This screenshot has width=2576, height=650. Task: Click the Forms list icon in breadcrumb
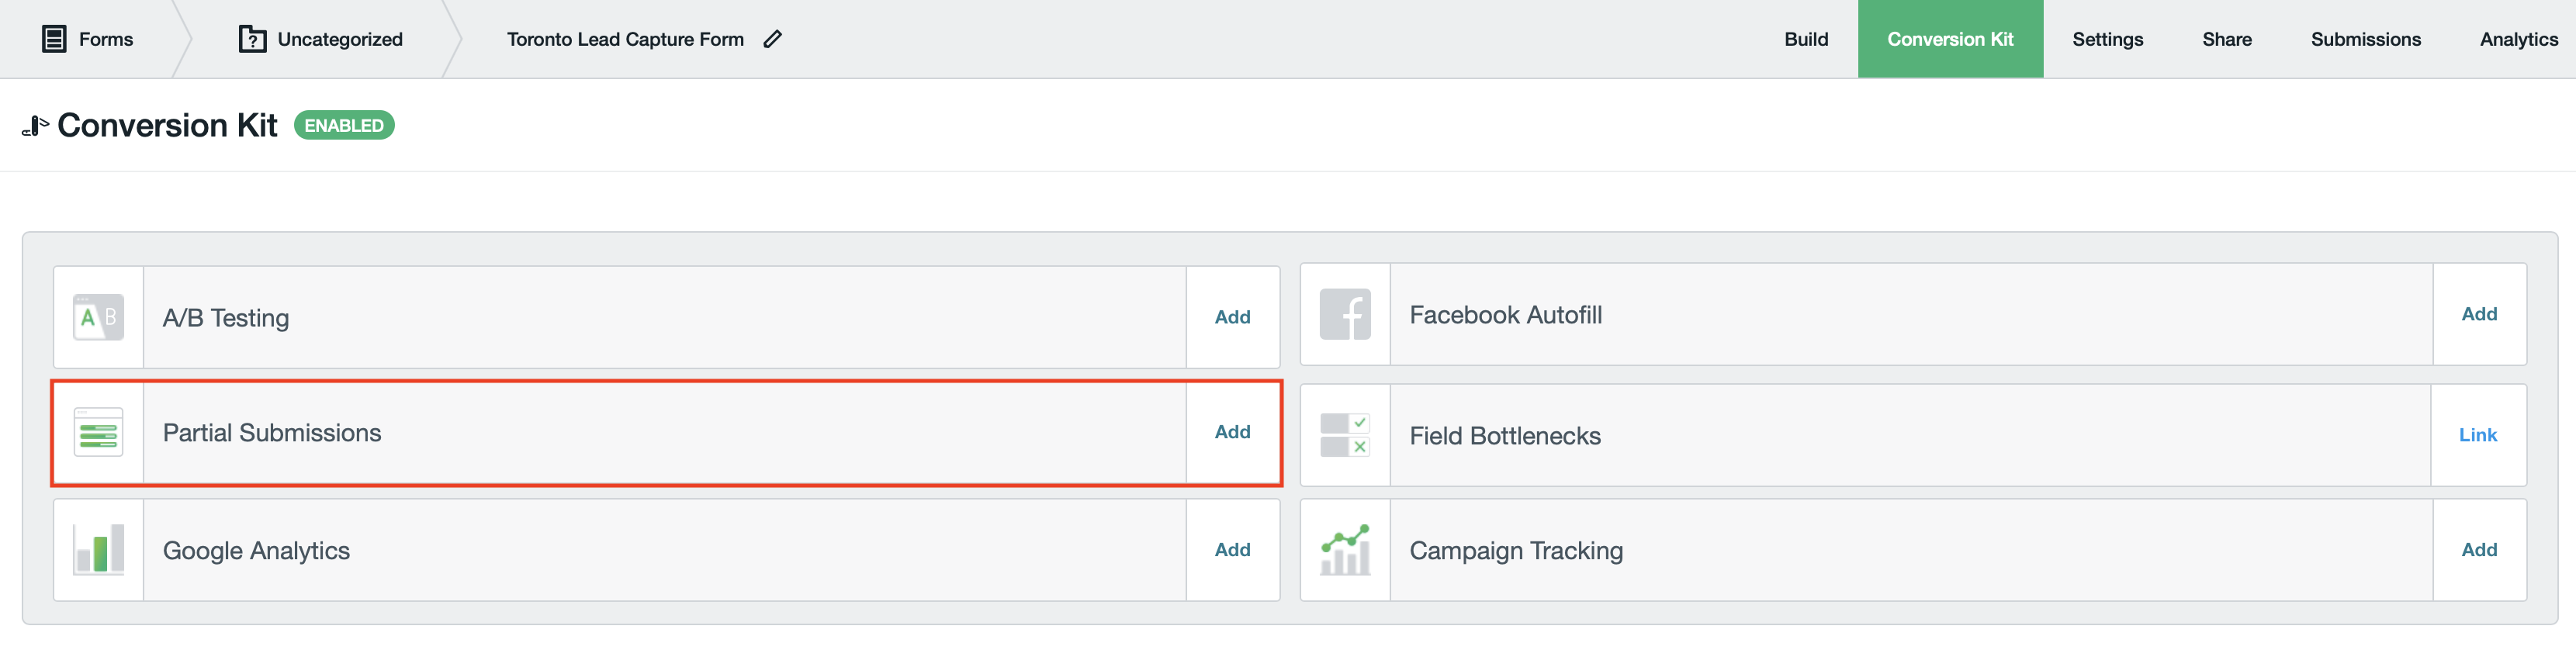(54, 39)
